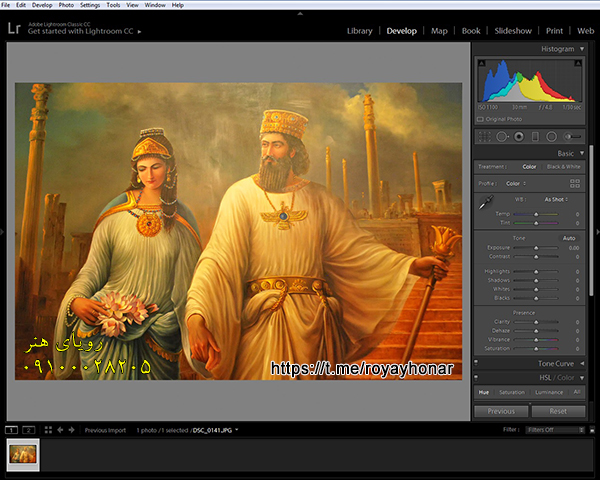Select the DSC_0141 filmstrip thumbnail
Screen dimensions: 600x480
tap(23, 454)
